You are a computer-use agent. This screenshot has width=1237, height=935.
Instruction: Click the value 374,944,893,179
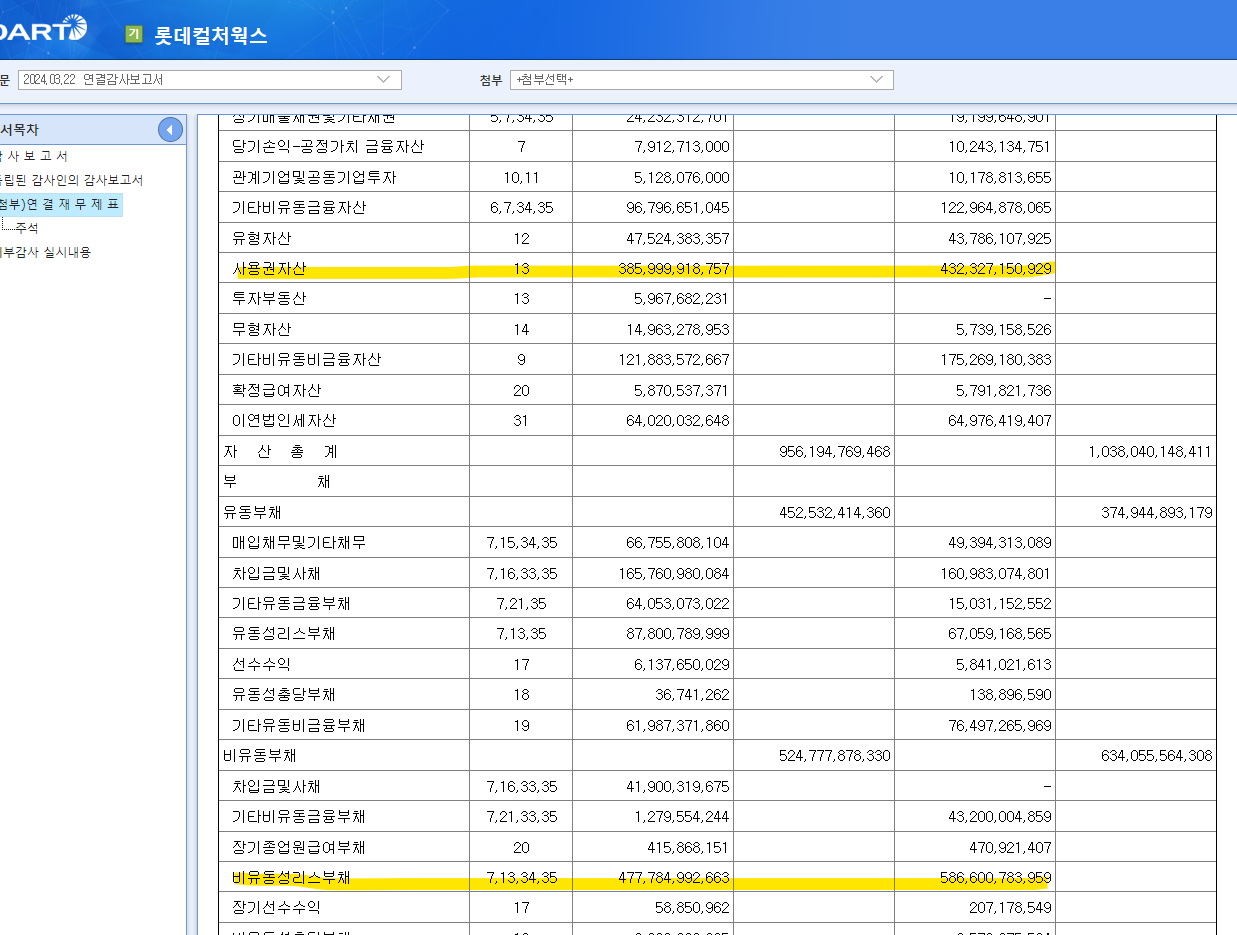(x=1157, y=513)
